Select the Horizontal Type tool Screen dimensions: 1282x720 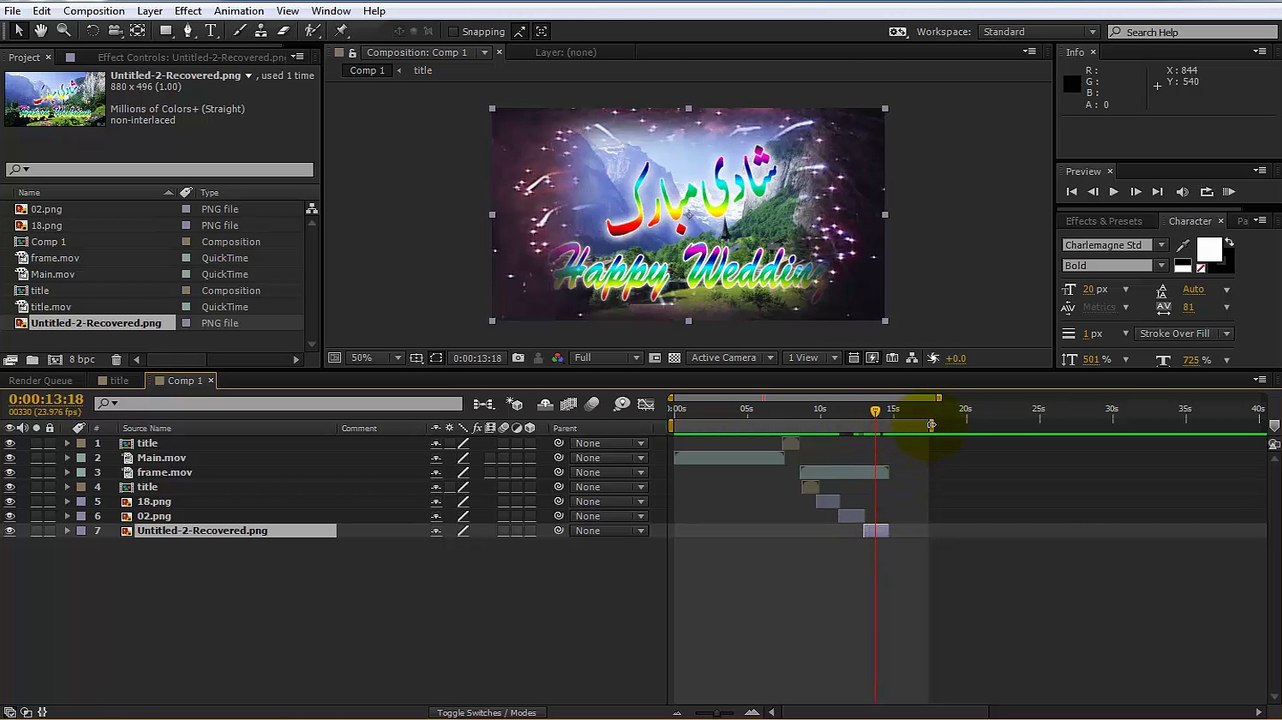212,31
